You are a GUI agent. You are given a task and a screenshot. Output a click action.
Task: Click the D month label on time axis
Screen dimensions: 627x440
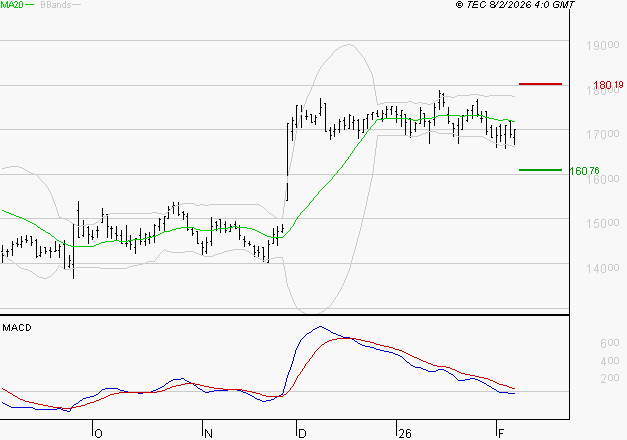302,433
